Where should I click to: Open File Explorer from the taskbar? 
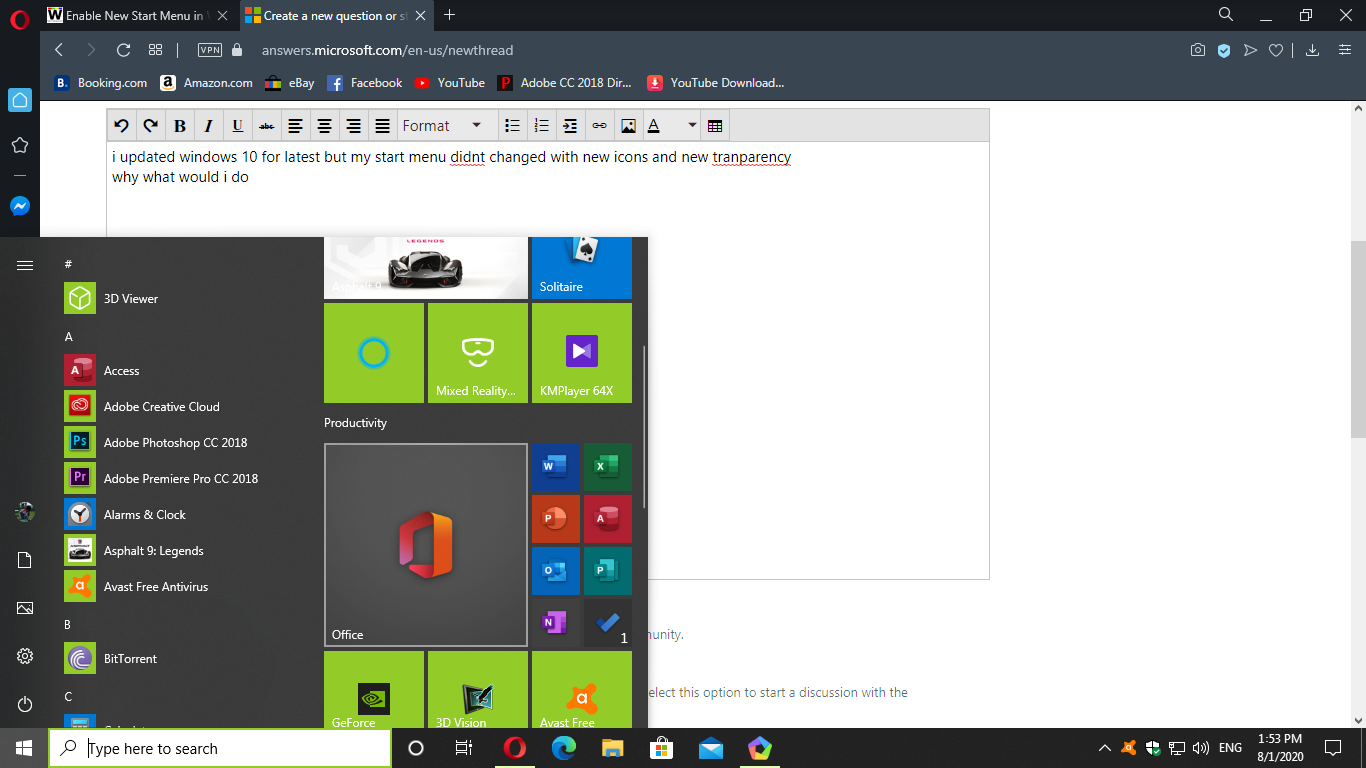coord(613,748)
